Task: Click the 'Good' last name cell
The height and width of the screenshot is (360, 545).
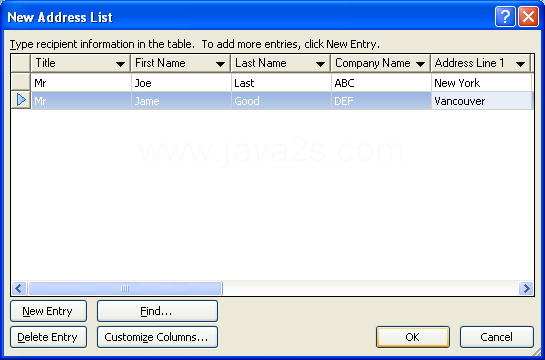Action: pyautogui.click(x=281, y=101)
